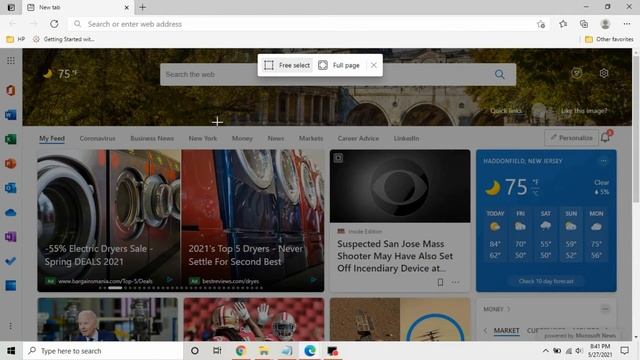
Task: Select the LinkedIn tab
Action: pos(406,138)
